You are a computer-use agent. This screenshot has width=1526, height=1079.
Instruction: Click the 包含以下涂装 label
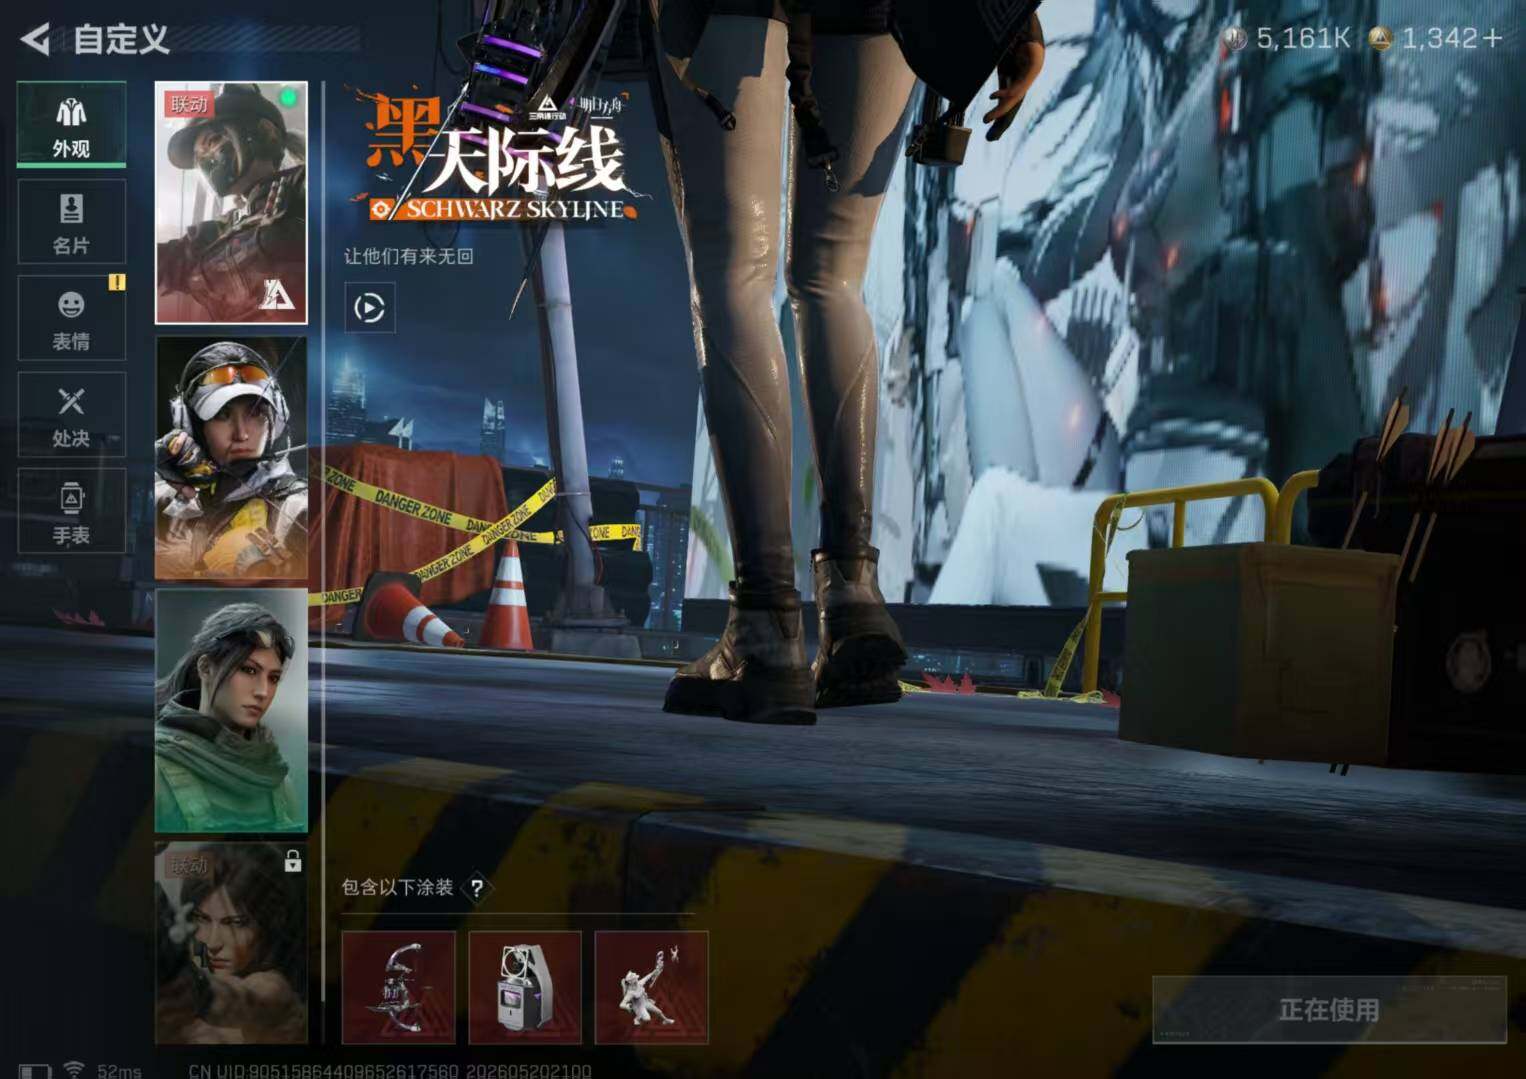pos(398,888)
